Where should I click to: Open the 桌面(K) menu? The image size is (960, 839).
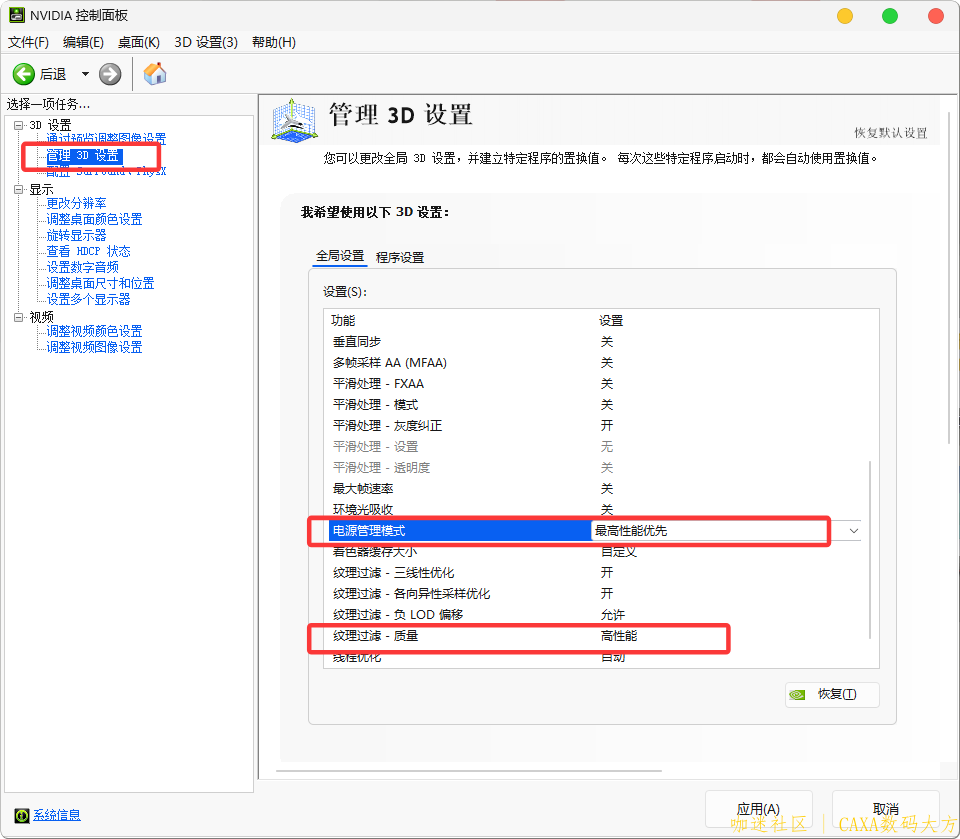139,42
